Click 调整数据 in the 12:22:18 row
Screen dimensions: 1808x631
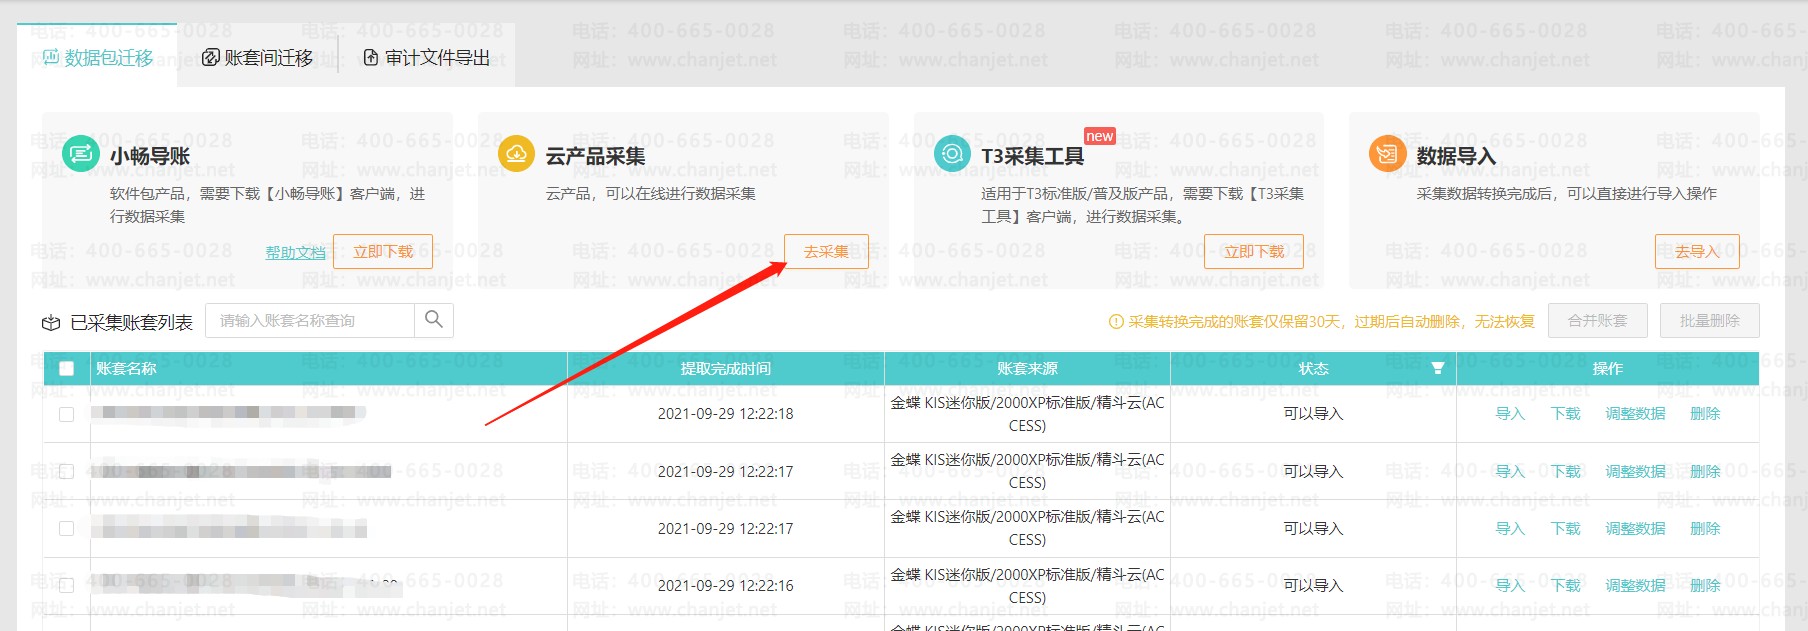pos(1636,414)
